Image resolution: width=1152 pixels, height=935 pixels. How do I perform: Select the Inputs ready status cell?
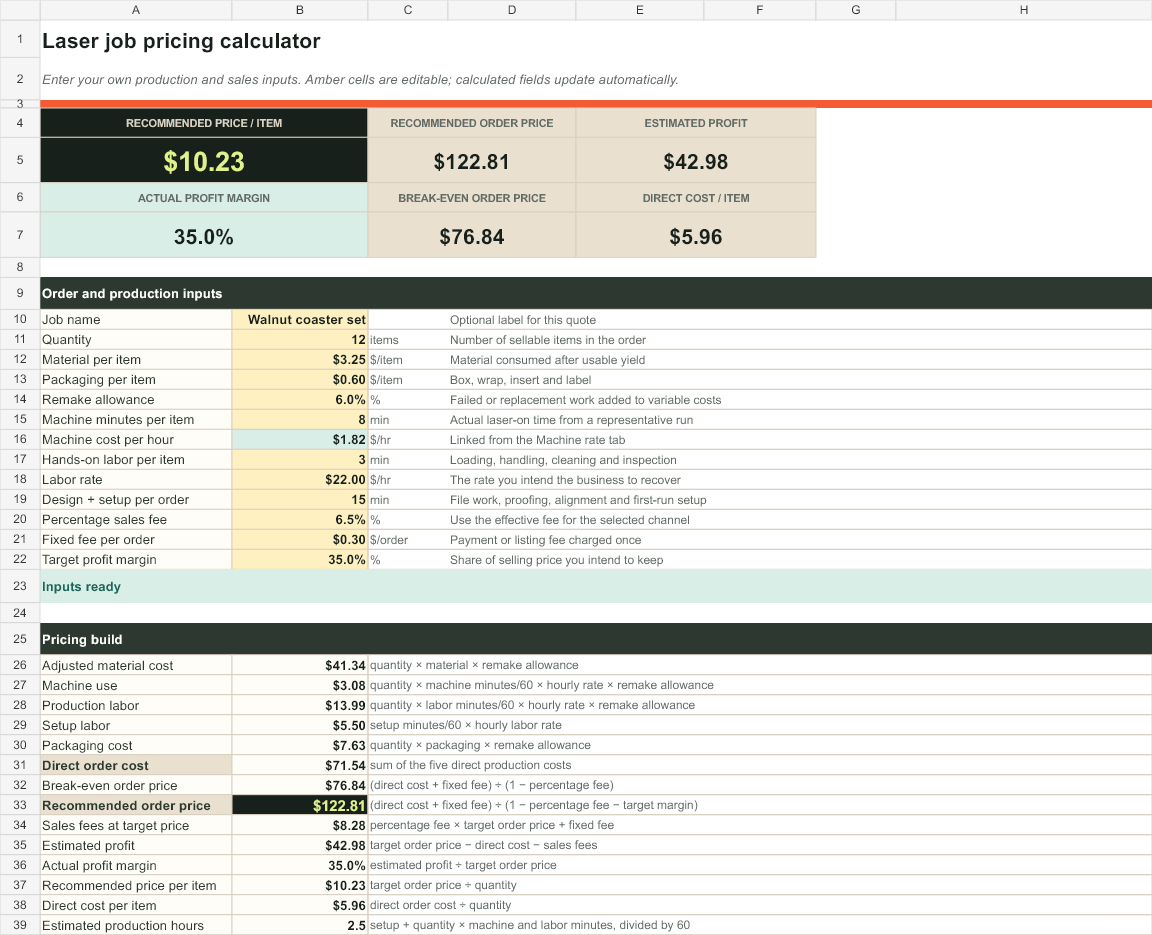[x=596, y=586]
